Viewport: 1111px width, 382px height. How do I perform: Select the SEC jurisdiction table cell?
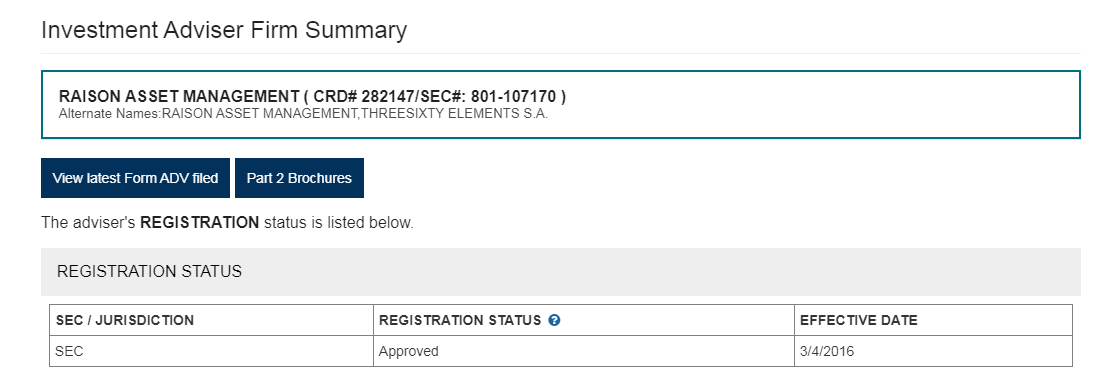(211, 351)
